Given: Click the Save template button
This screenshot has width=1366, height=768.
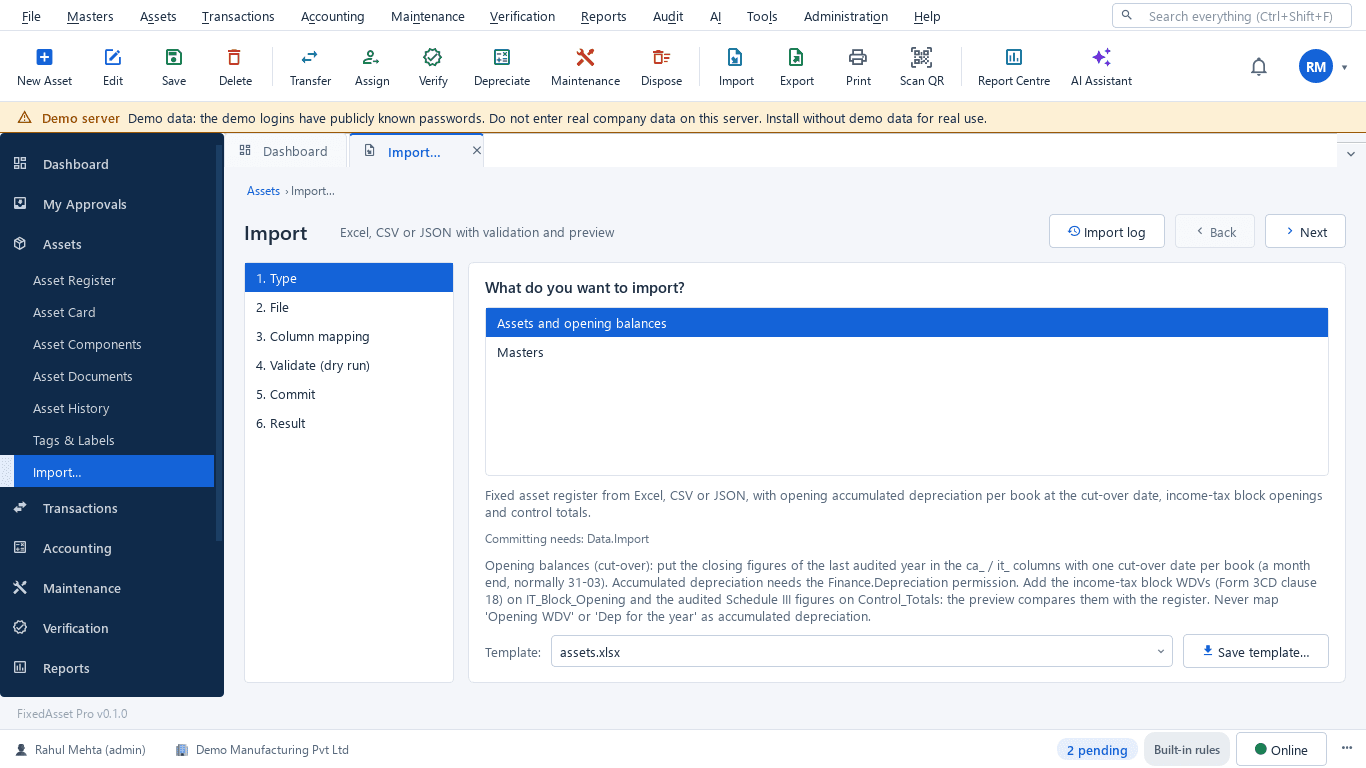Looking at the screenshot, I should click(x=1255, y=651).
